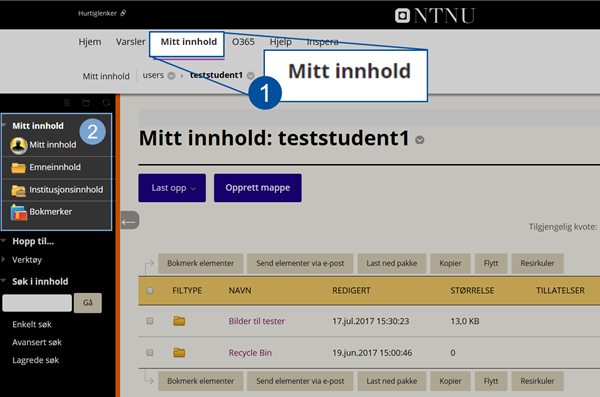Click the NTNU logo
Screen dimensions: 600x397
[x=435, y=16]
